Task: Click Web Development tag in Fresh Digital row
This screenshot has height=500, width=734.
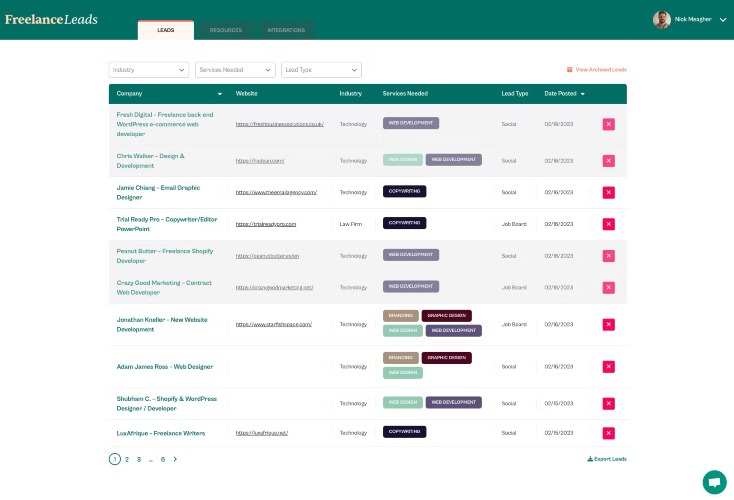Action: (x=411, y=123)
